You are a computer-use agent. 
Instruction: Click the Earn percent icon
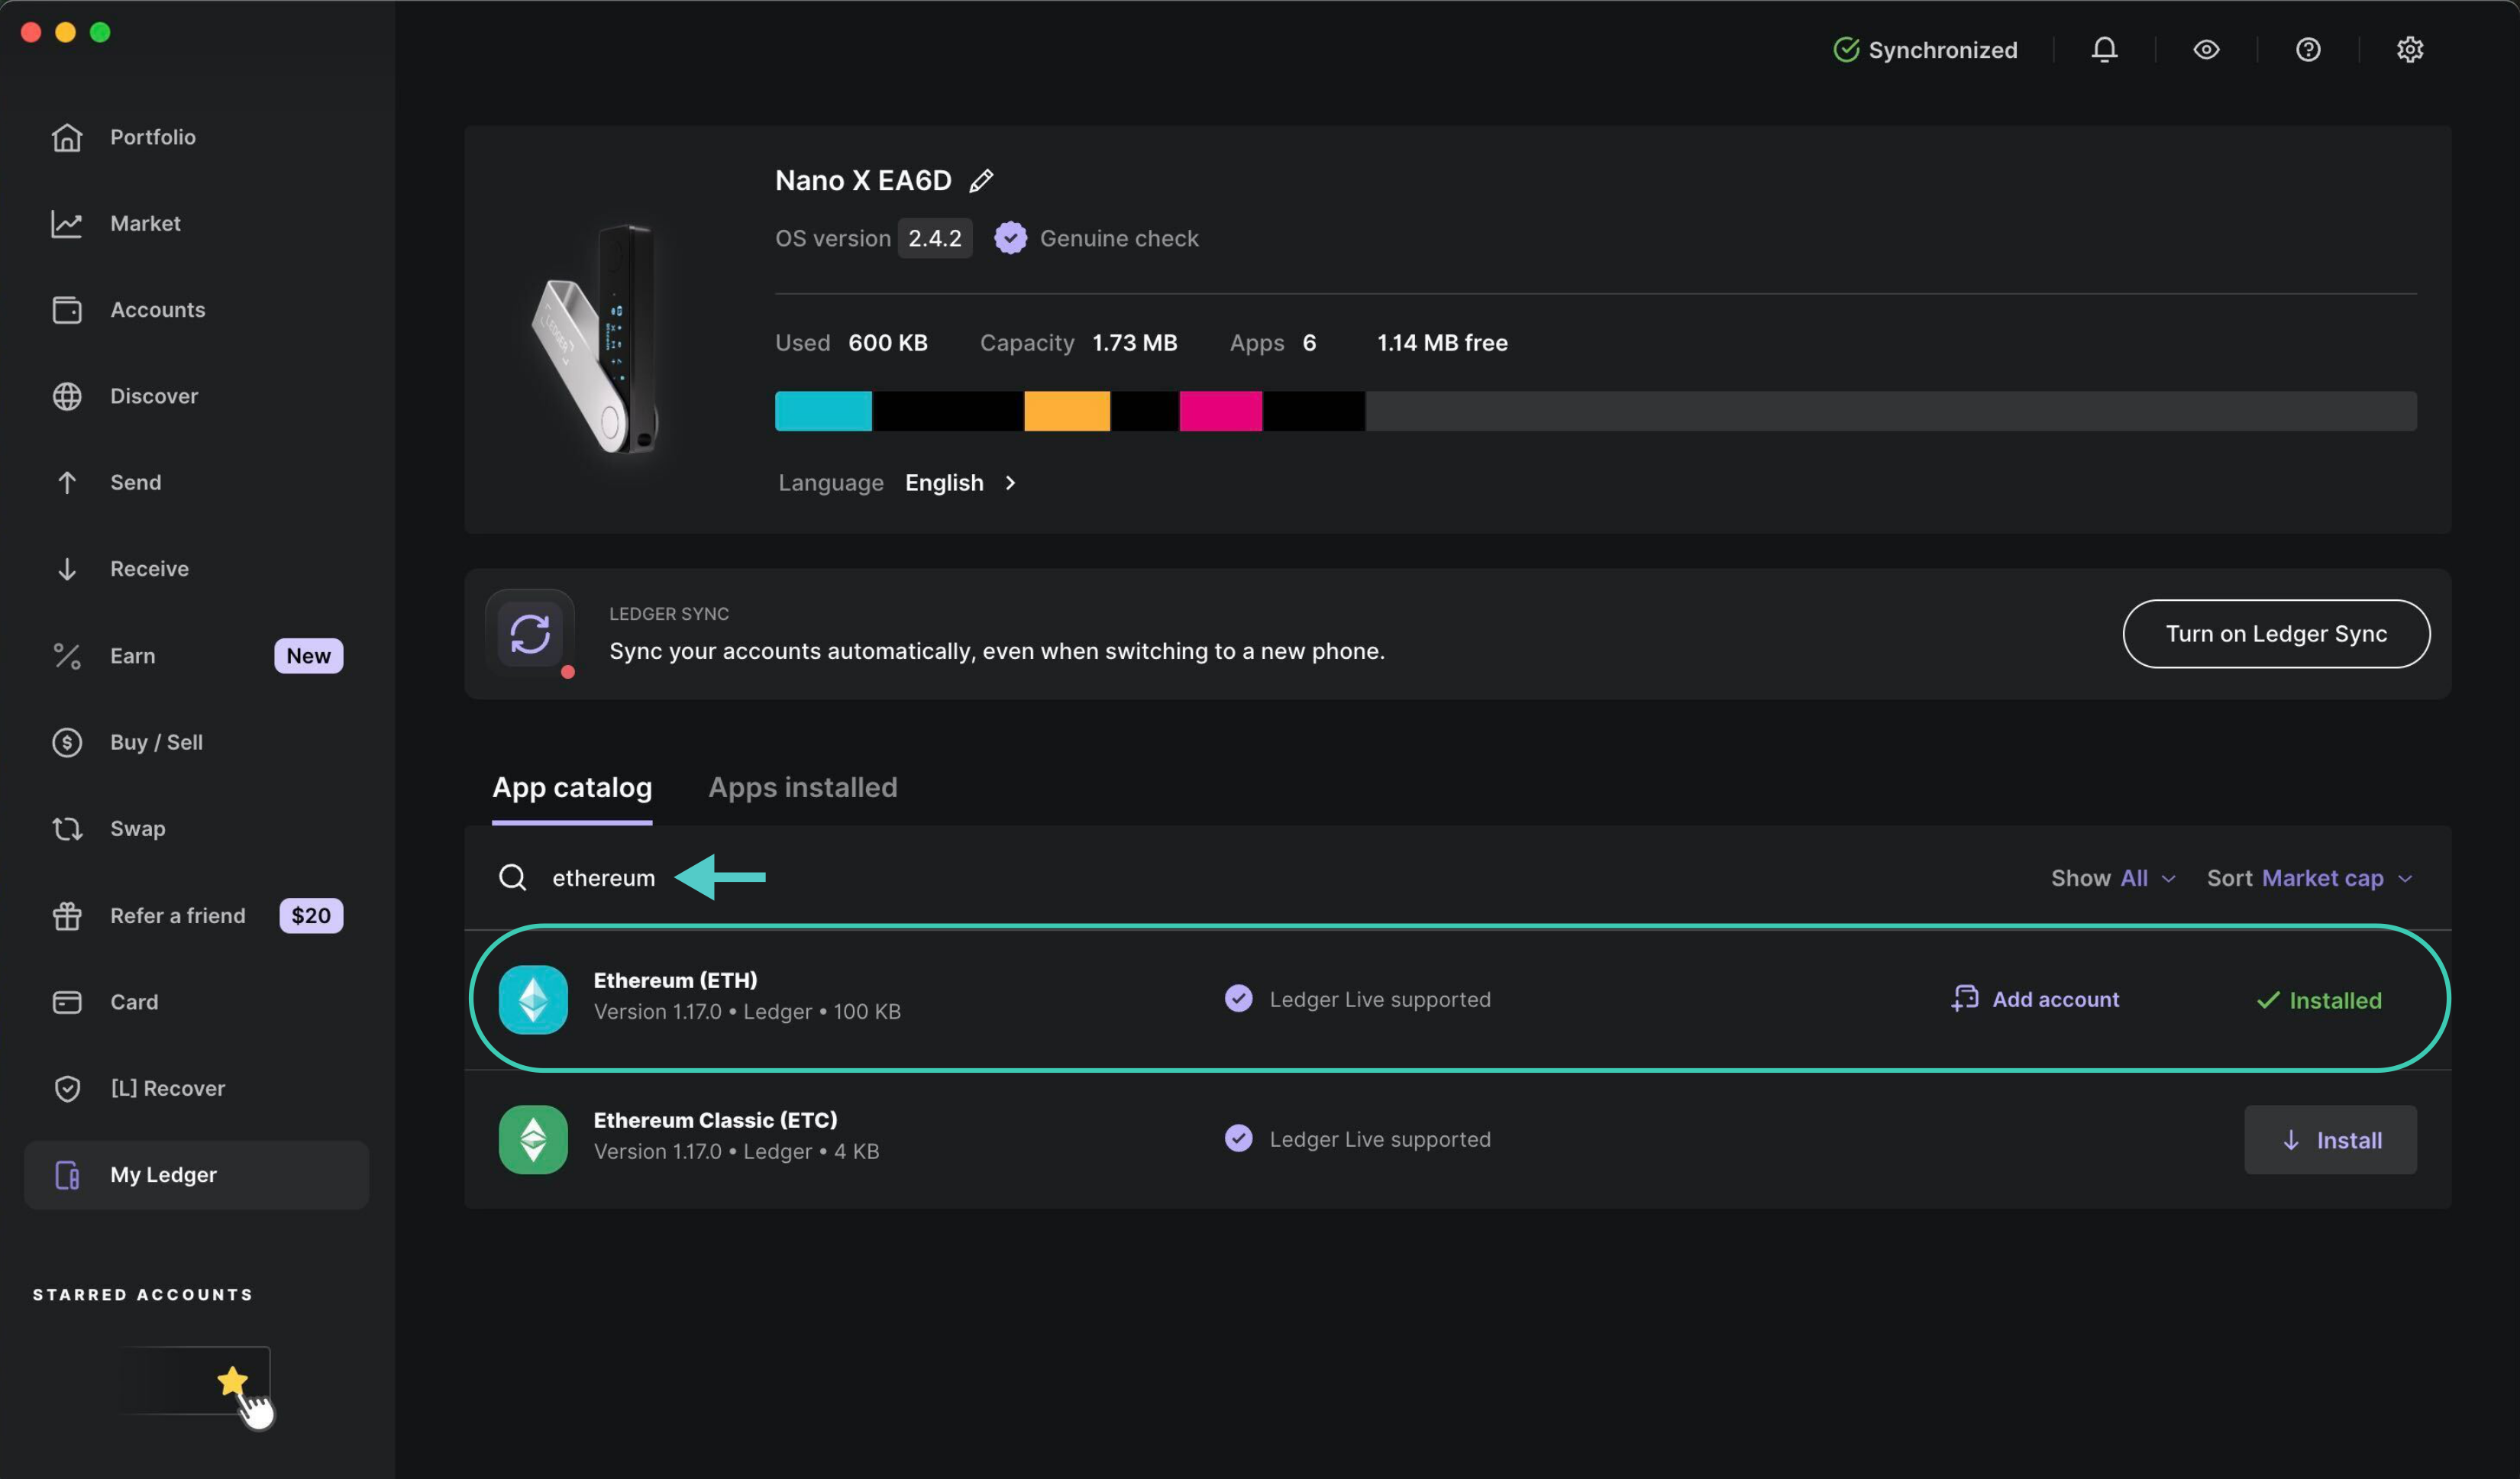(67, 656)
